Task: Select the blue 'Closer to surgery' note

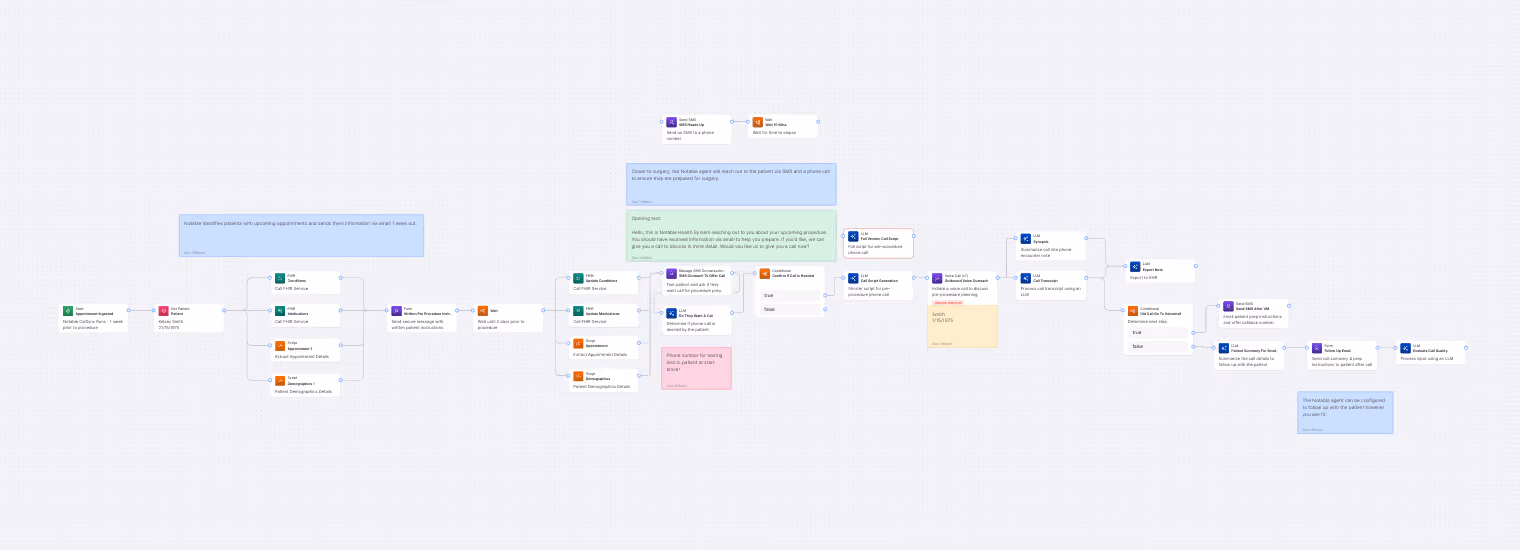Action: click(x=731, y=185)
